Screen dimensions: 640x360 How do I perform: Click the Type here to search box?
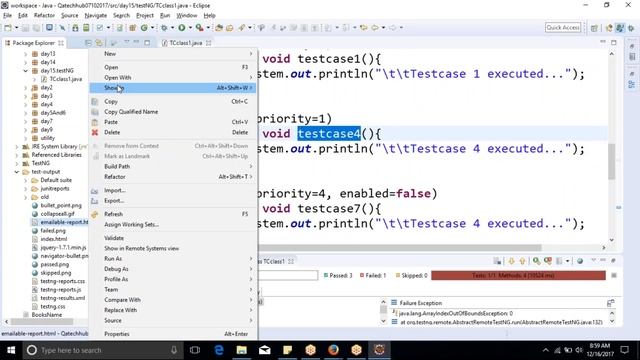coord(103,350)
